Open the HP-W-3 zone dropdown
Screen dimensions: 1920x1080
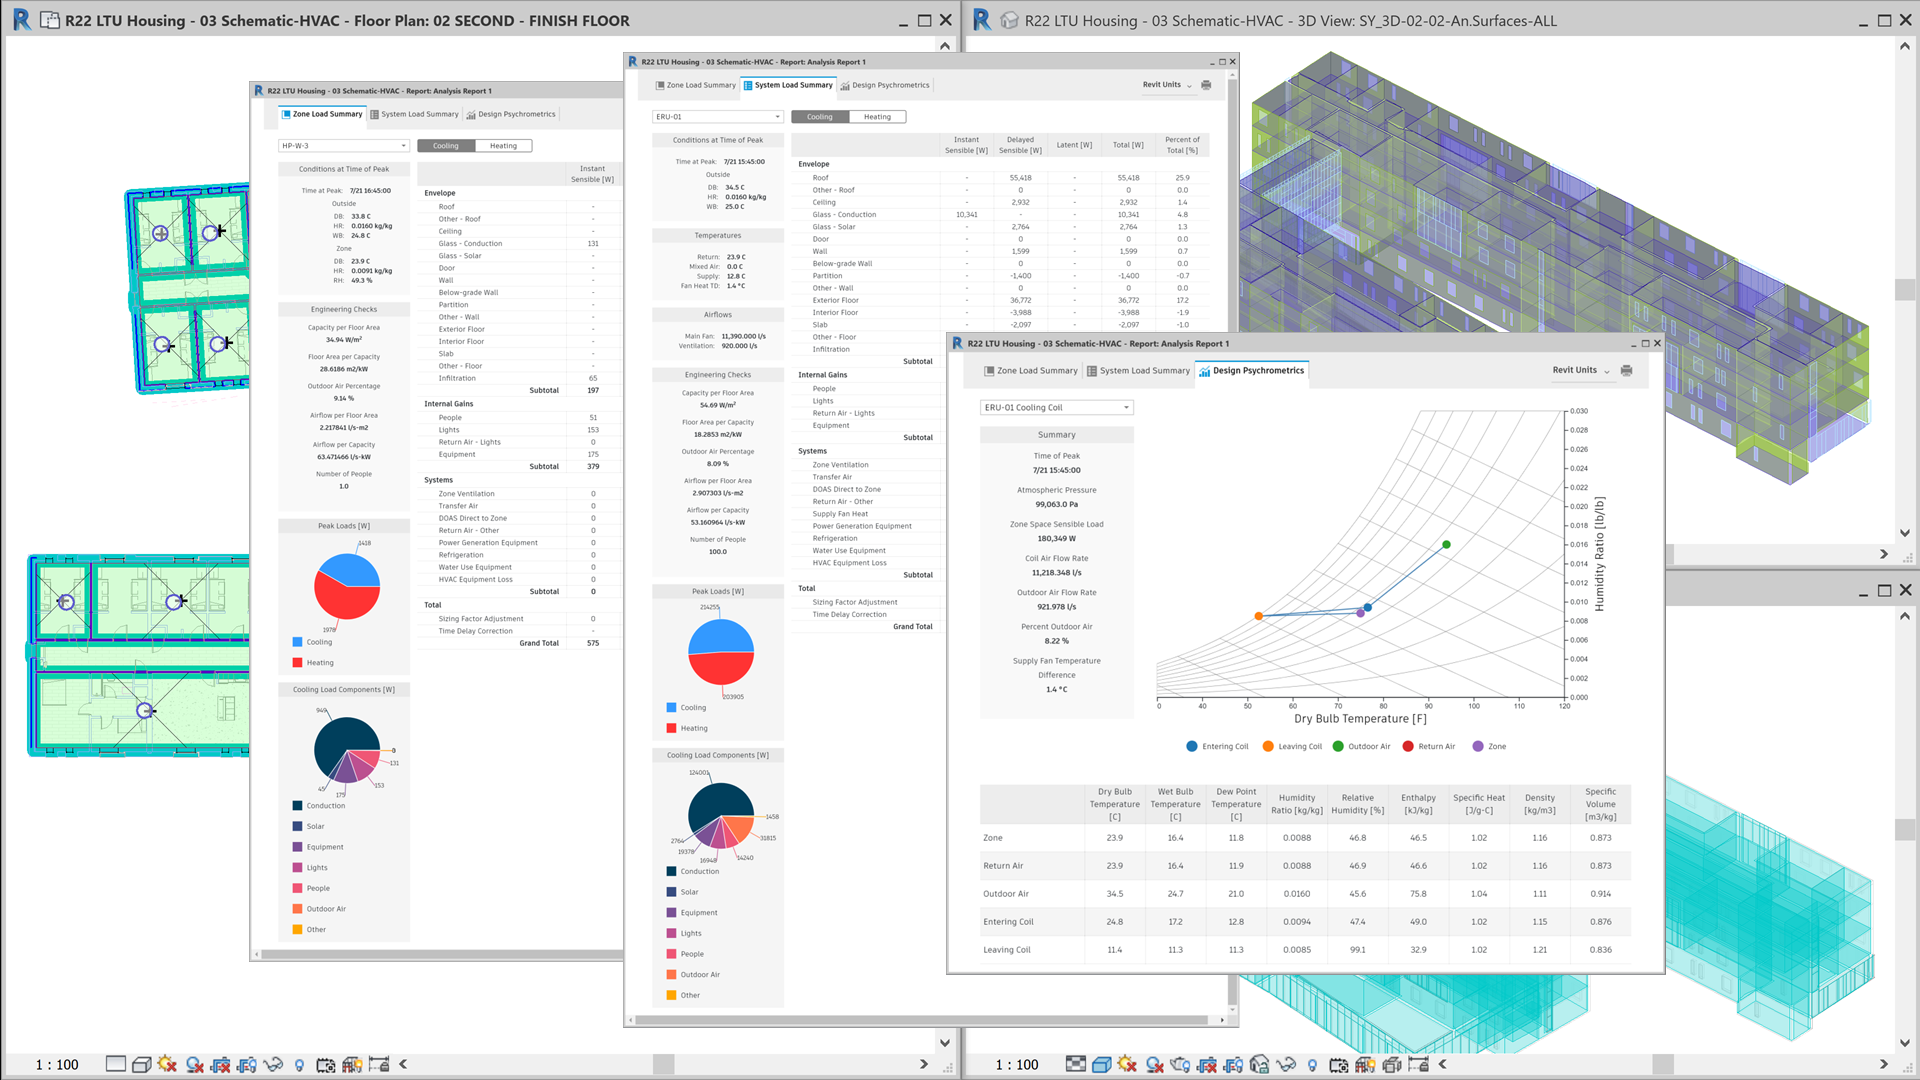click(344, 146)
